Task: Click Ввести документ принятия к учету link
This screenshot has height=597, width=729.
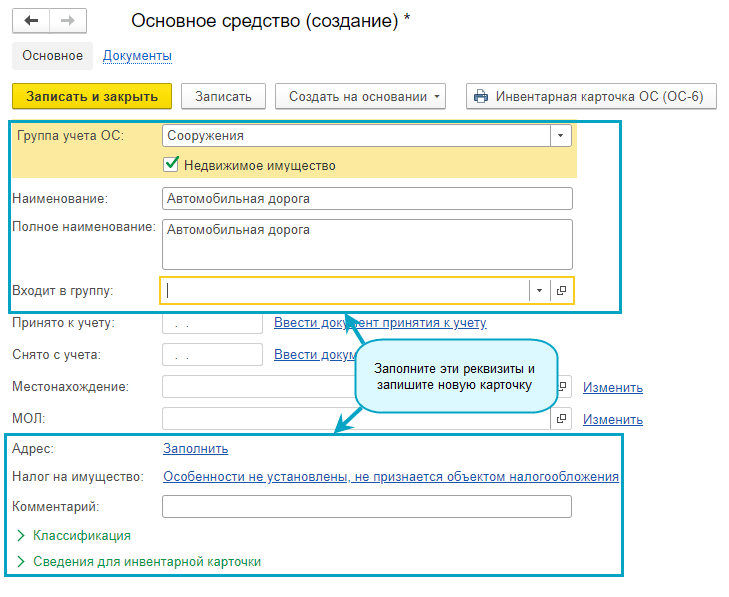Action: (380, 322)
